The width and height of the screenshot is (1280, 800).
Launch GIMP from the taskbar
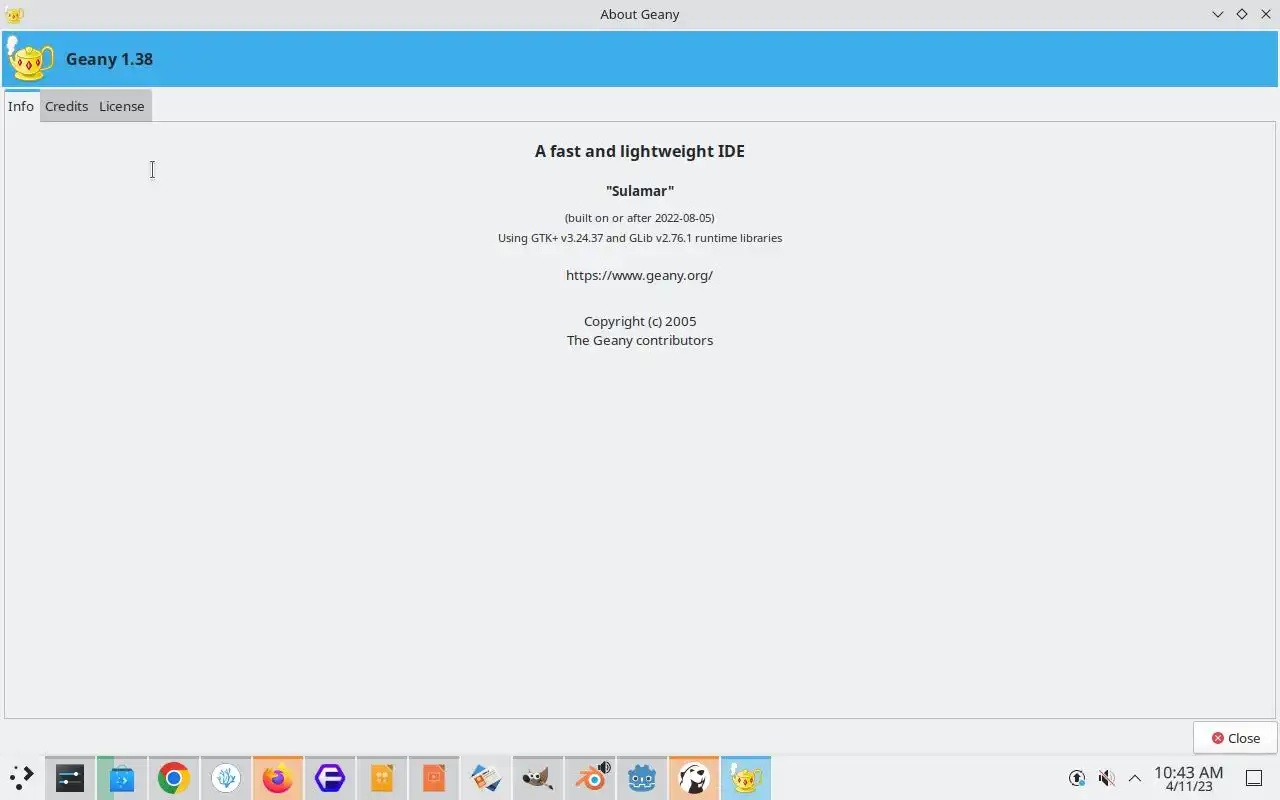538,778
